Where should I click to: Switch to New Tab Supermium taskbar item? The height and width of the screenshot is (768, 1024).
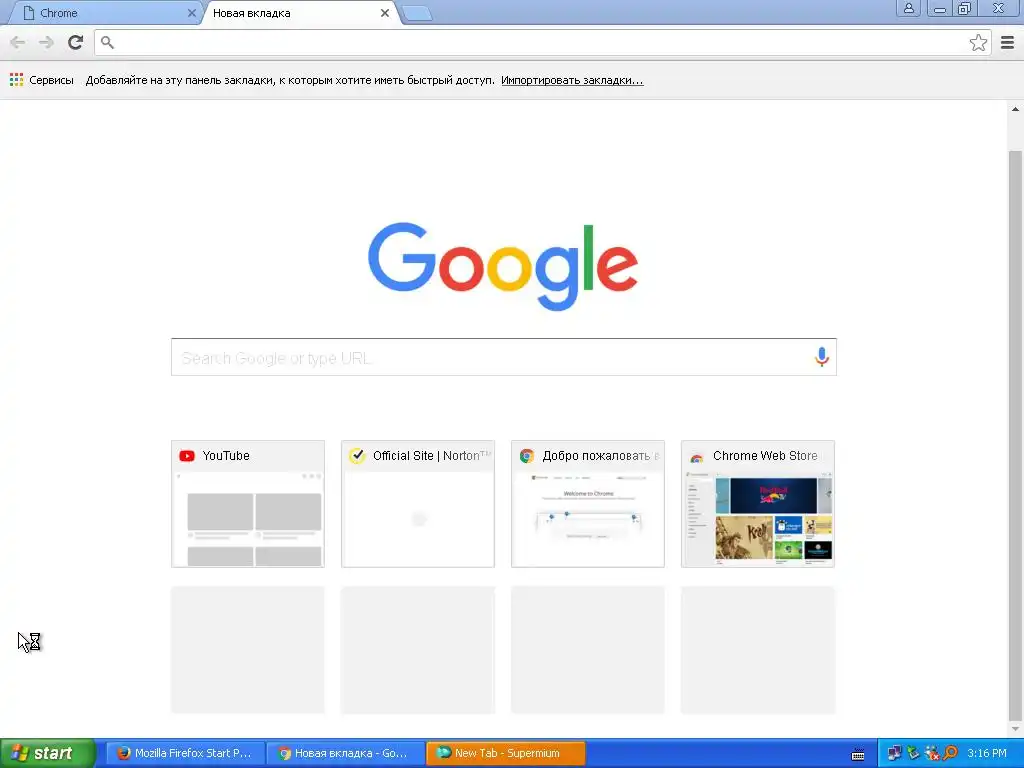pos(505,753)
